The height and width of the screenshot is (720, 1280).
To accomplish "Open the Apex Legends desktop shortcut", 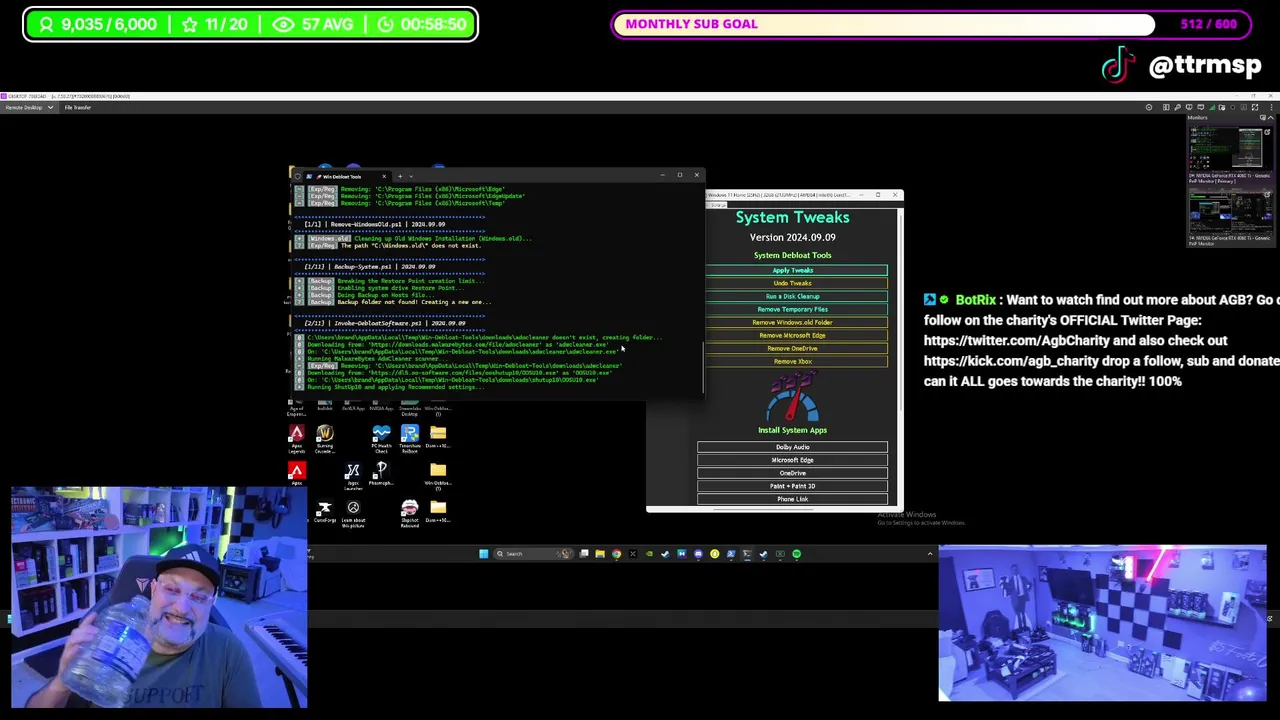I will (296, 438).
